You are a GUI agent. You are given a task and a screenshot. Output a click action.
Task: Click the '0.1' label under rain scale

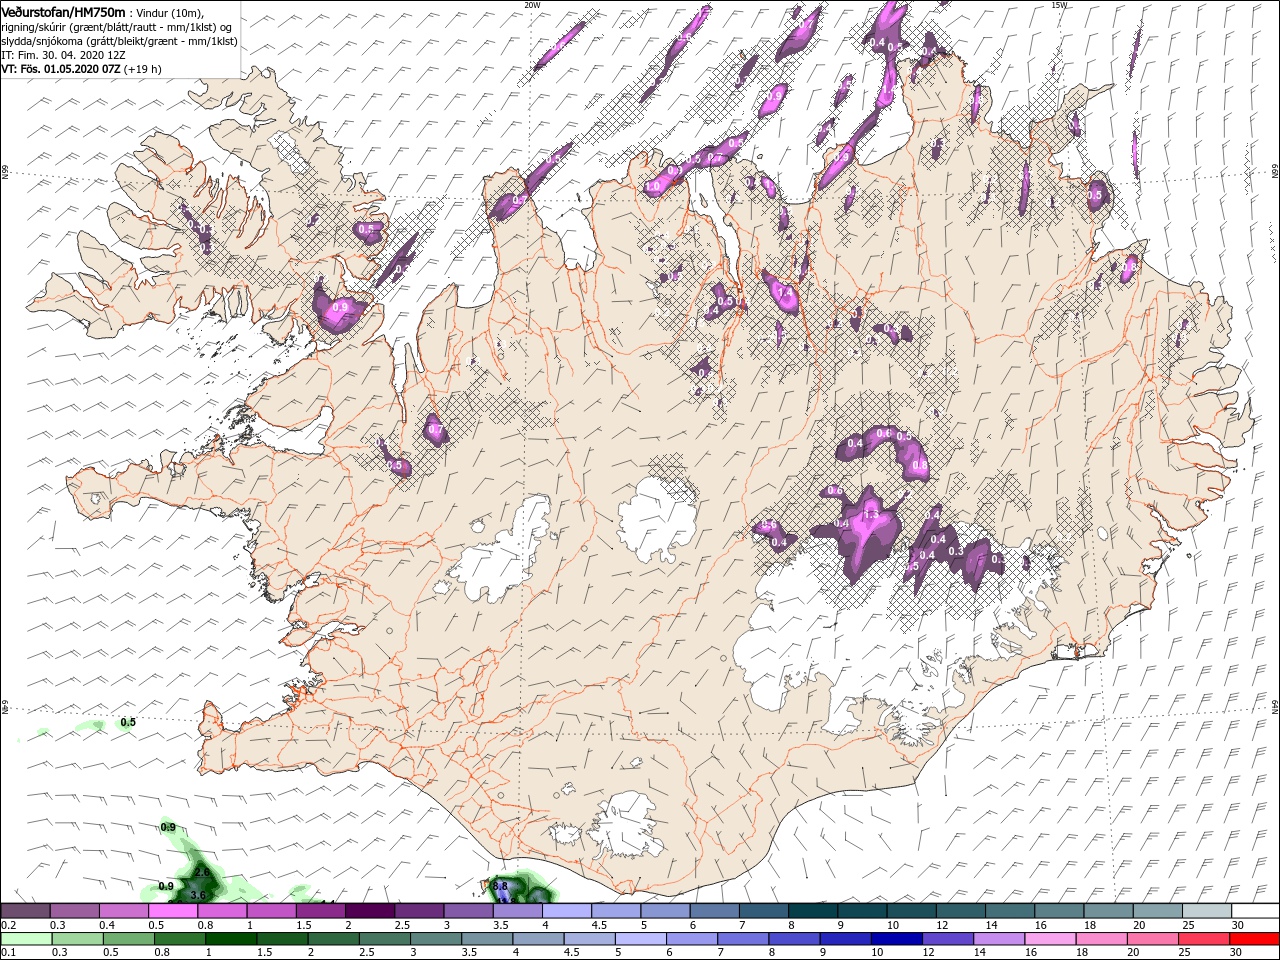click(x=8, y=952)
